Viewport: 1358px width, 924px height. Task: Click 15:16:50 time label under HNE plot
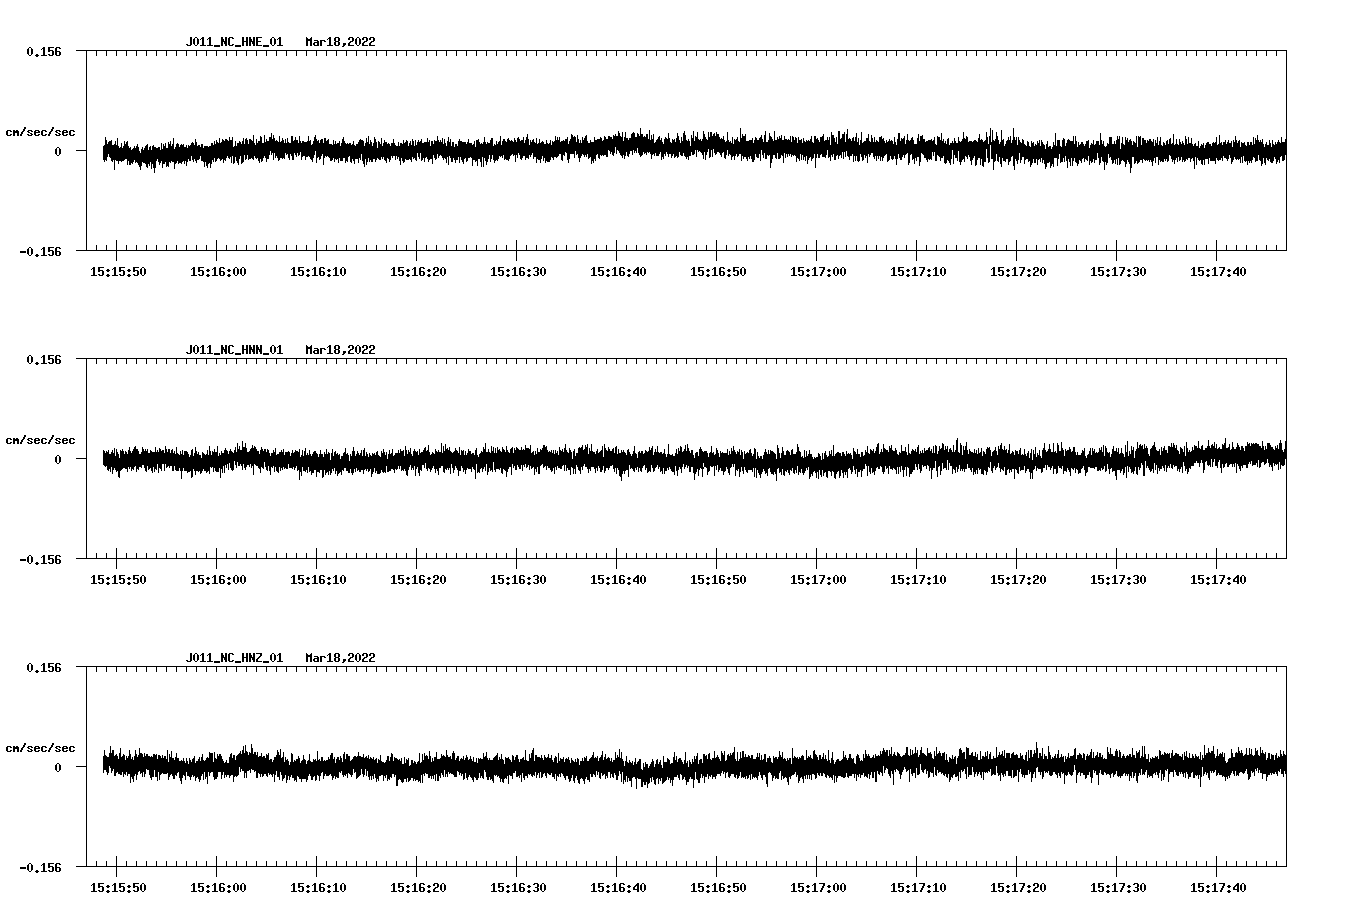(x=718, y=272)
